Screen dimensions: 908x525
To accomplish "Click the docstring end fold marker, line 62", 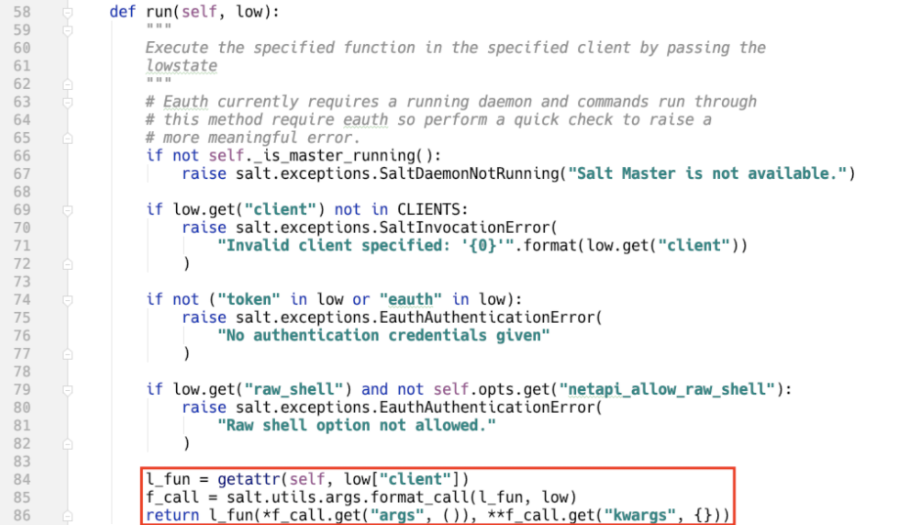I will tap(67, 83).
